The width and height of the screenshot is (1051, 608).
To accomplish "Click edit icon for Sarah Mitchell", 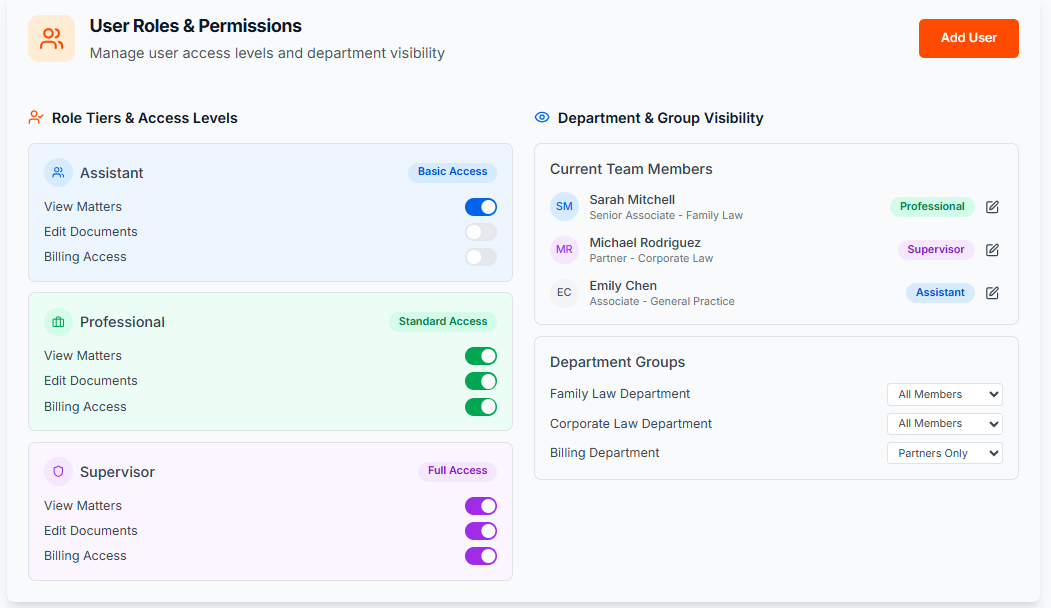I will point(992,207).
